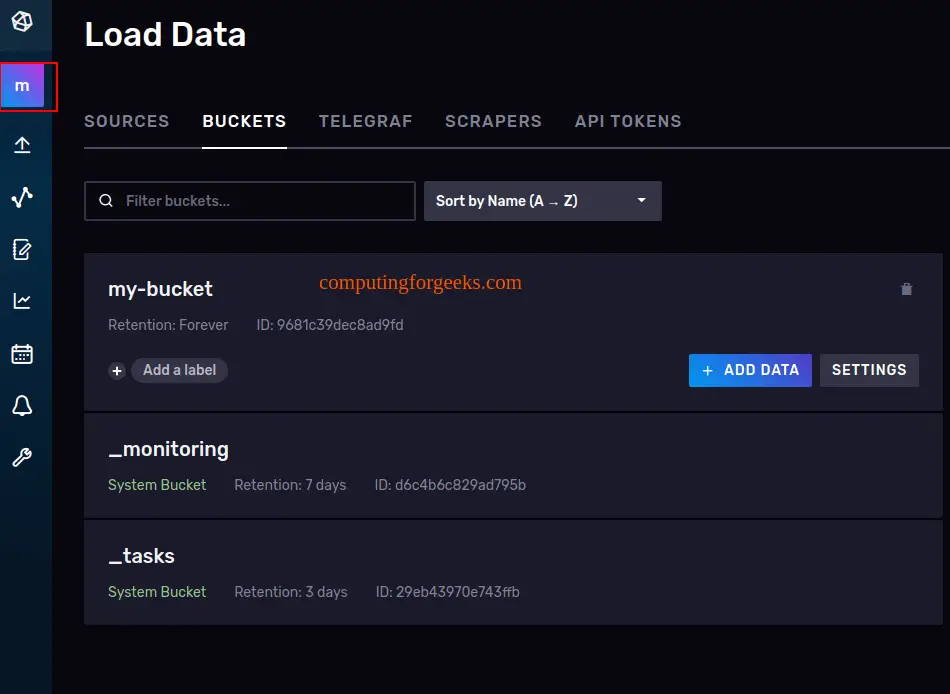Open the Data Explorer graph icon
The height and width of the screenshot is (694, 950).
coord(22,197)
